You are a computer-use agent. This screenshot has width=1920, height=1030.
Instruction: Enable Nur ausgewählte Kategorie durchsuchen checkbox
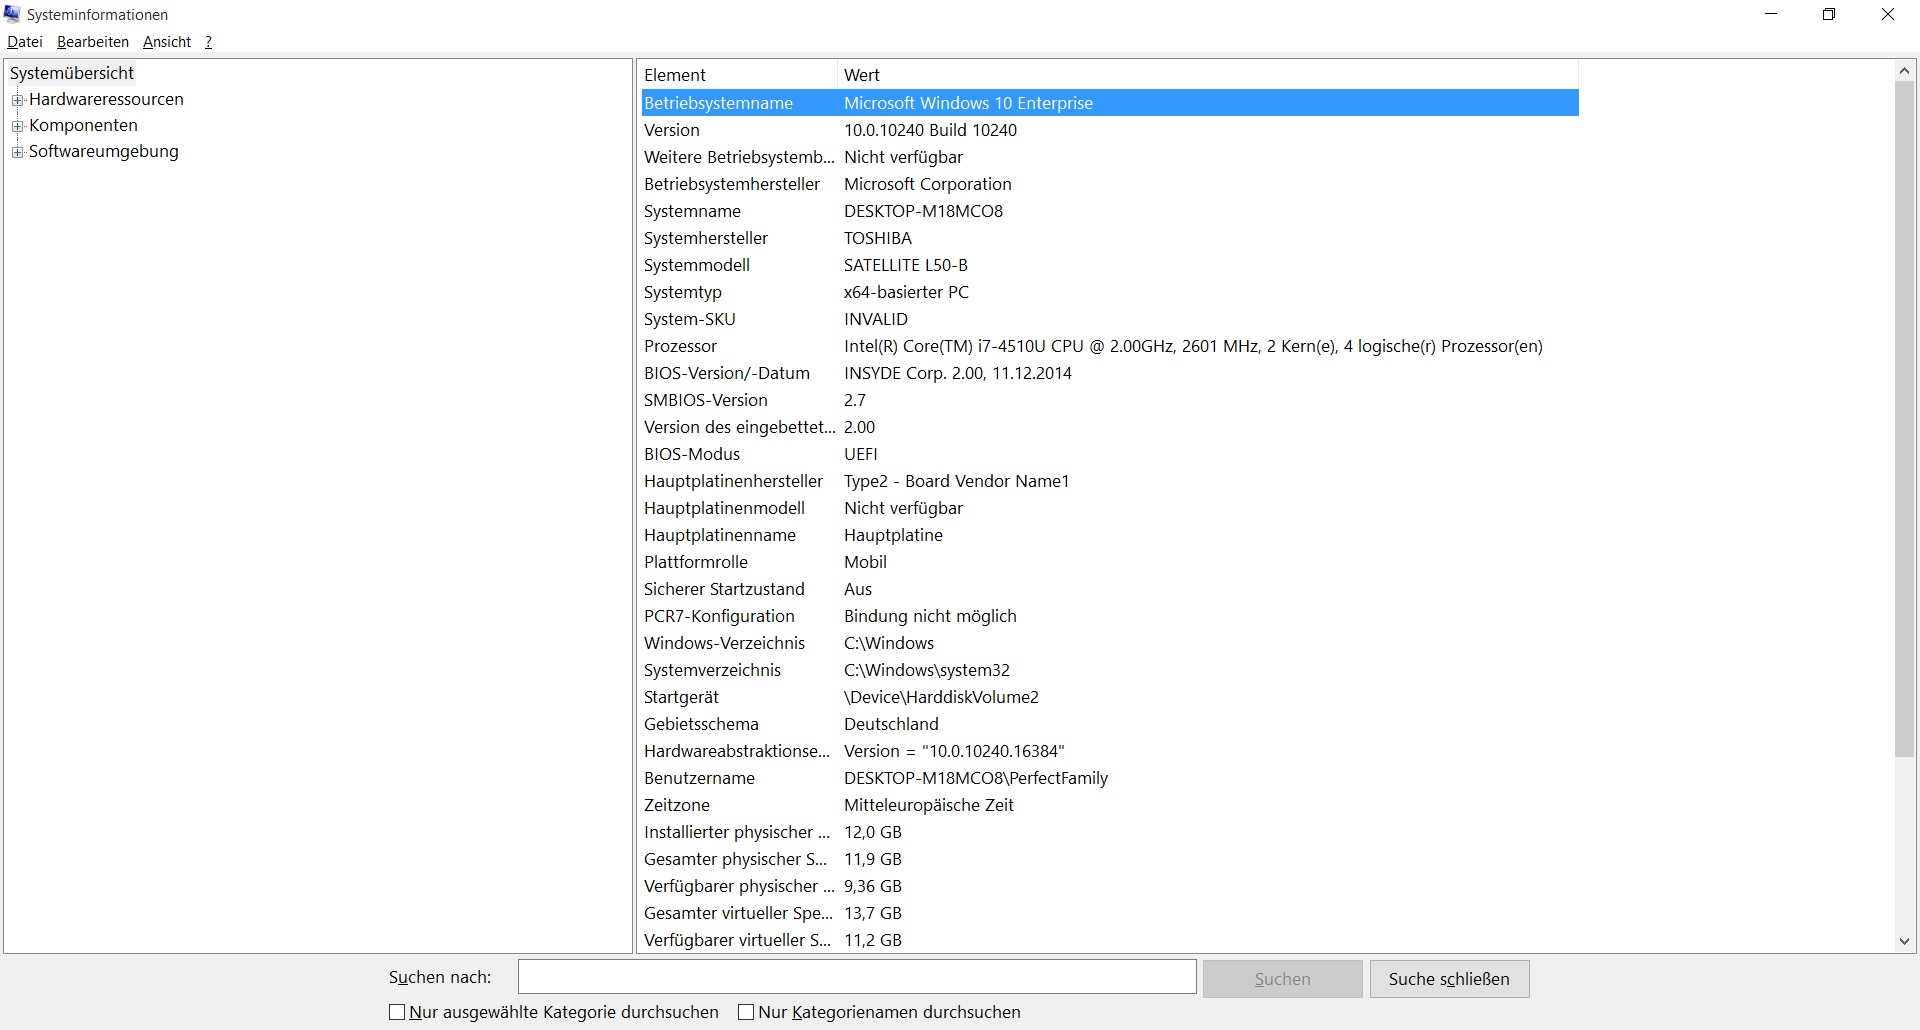click(x=397, y=1012)
